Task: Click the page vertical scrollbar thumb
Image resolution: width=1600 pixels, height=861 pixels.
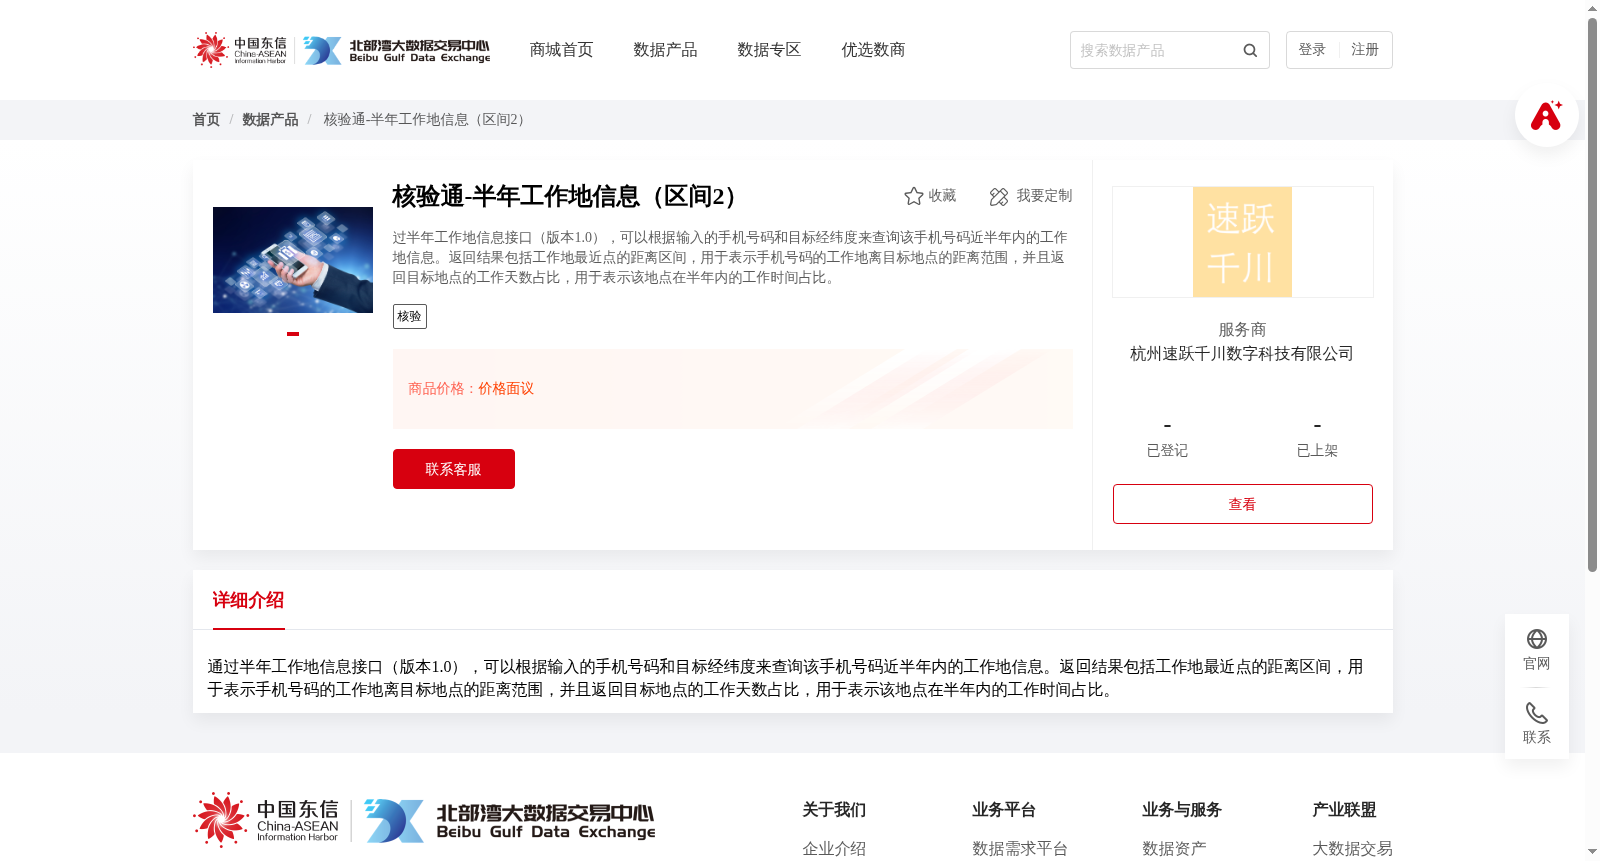Action: coord(1592,295)
